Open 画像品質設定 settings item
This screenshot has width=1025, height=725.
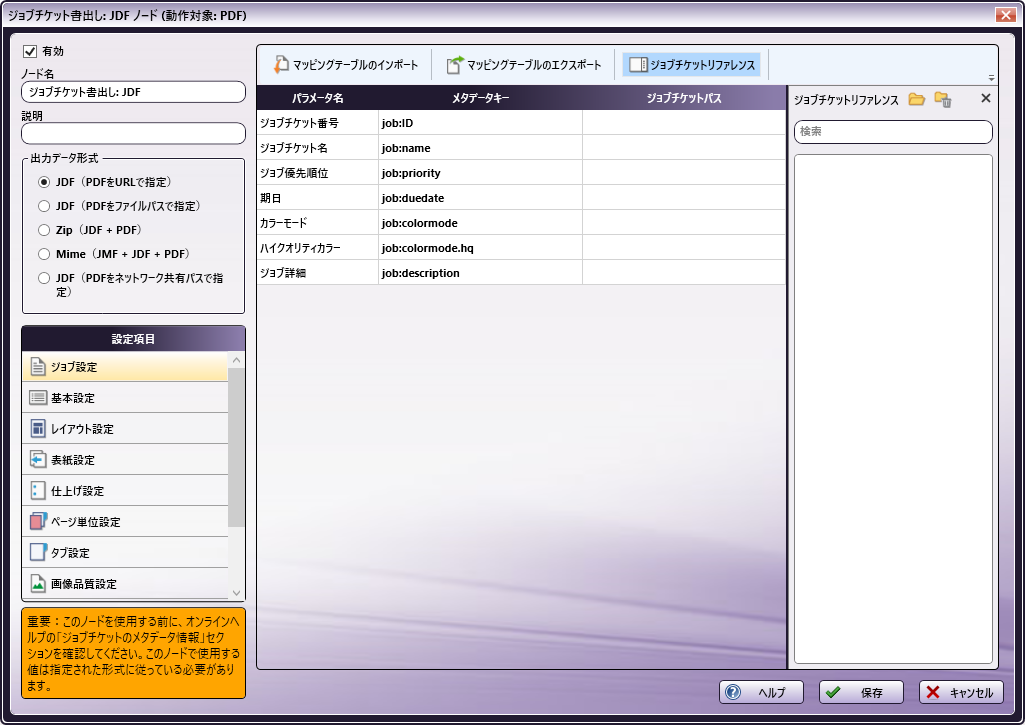(x=125, y=583)
